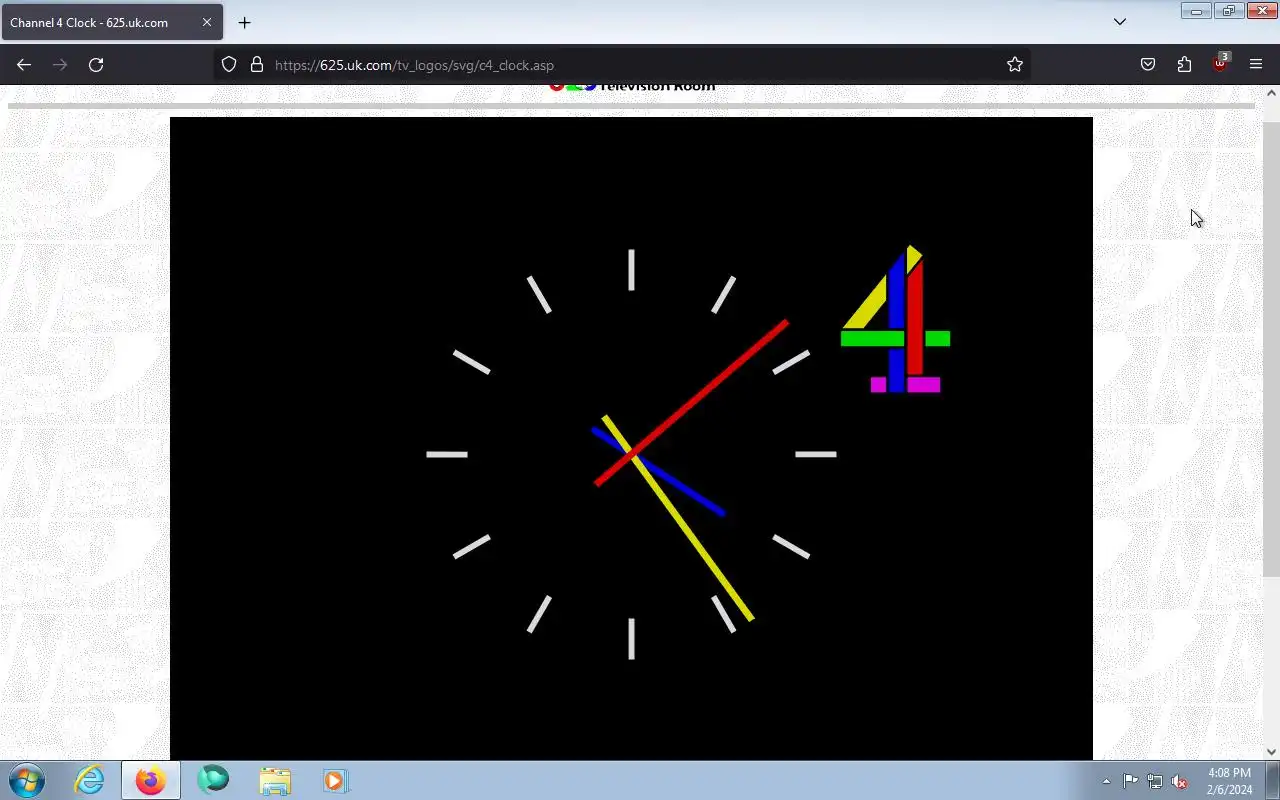Bookmark this page with the star icon
The image size is (1280, 800).
pos(1015,65)
